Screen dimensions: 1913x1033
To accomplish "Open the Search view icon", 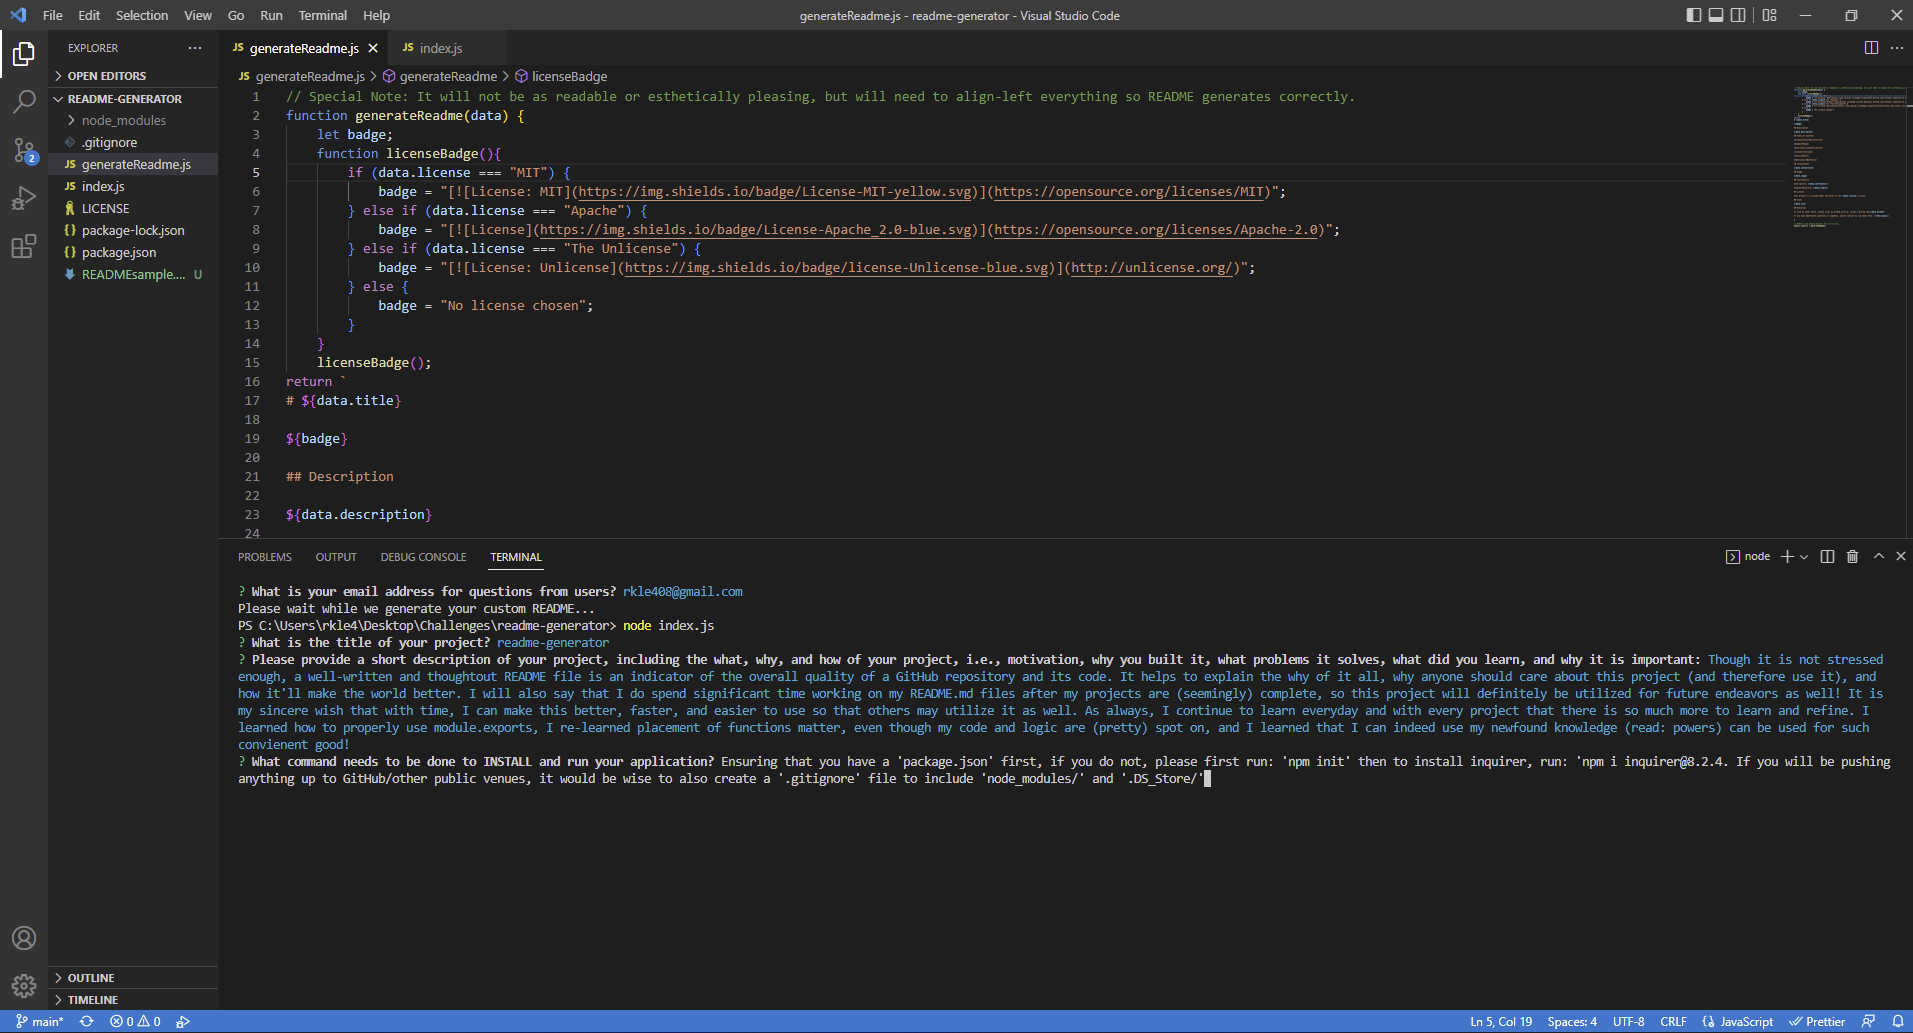I will coord(24,101).
